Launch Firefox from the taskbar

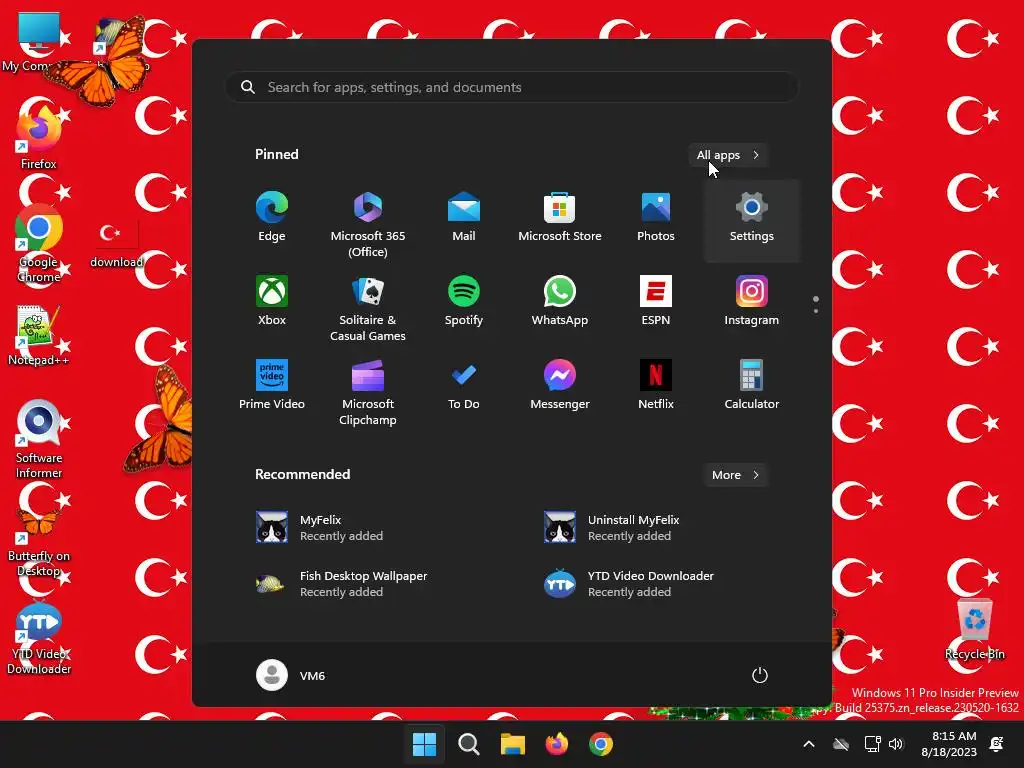pos(557,744)
